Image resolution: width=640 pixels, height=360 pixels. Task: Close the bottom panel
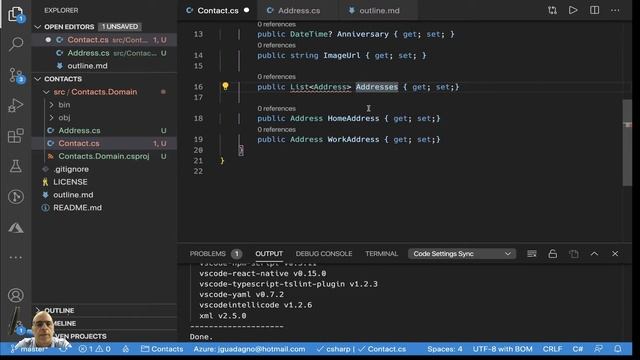[615, 254]
